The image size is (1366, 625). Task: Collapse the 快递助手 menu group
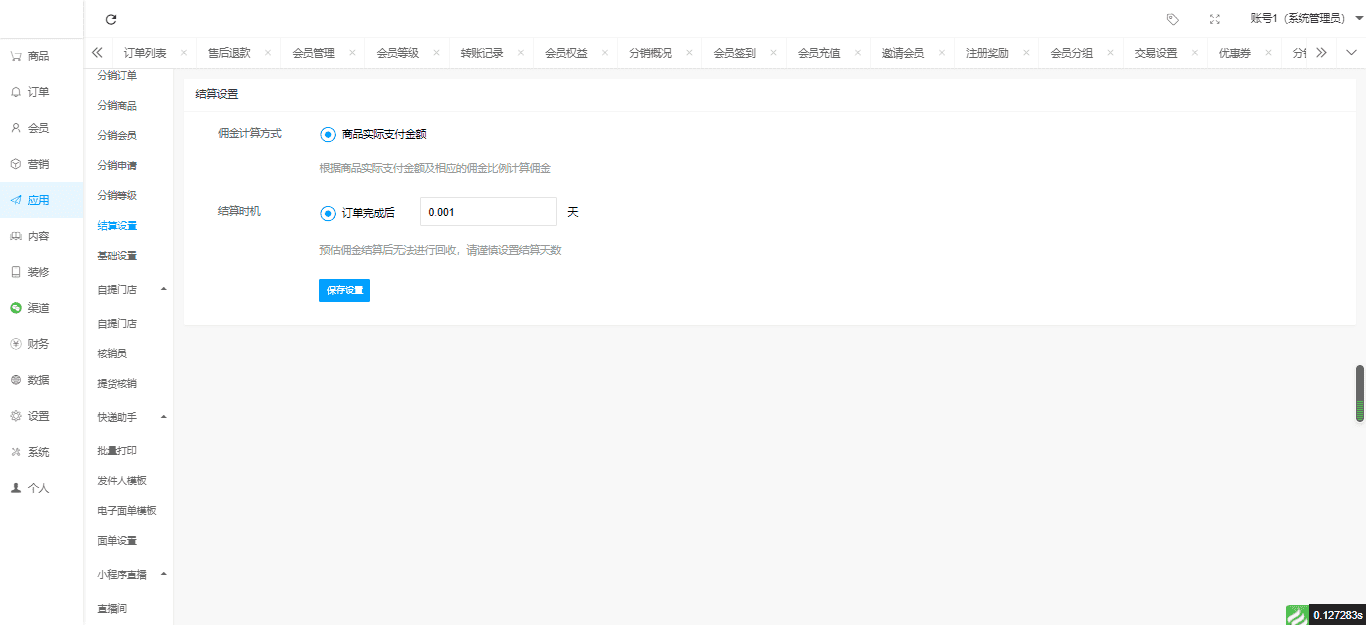point(164,416)
